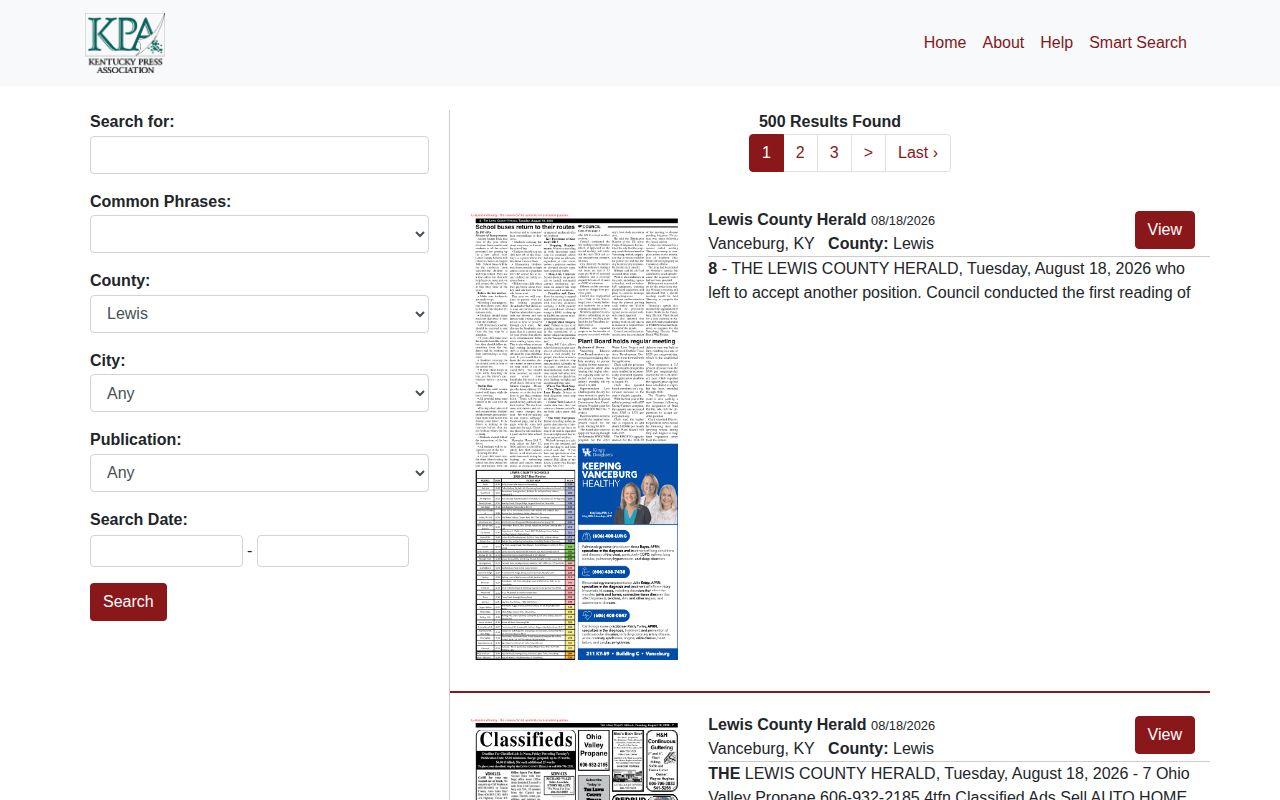
Task: Open the About page link
Action: 1003,42
